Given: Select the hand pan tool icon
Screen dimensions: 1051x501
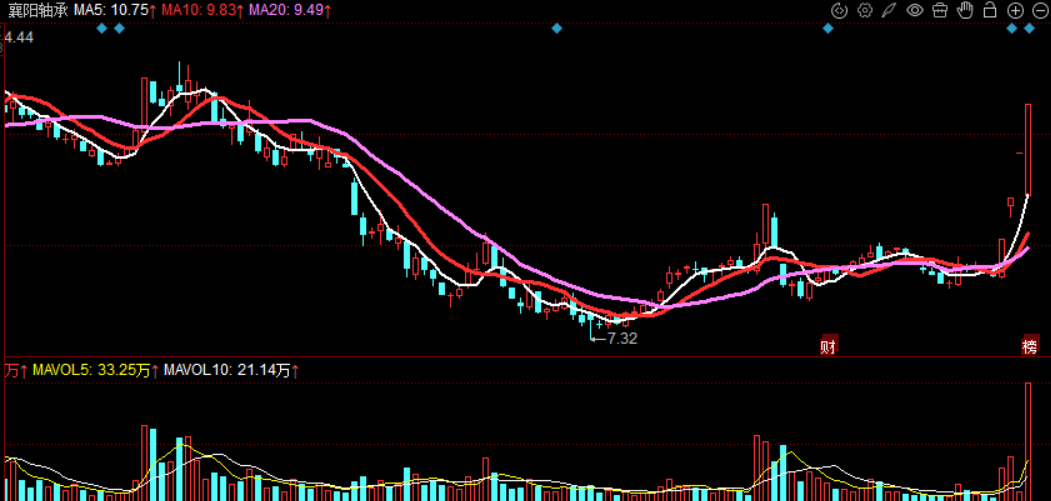Looking at the screenshot, I should coord(965,10).
